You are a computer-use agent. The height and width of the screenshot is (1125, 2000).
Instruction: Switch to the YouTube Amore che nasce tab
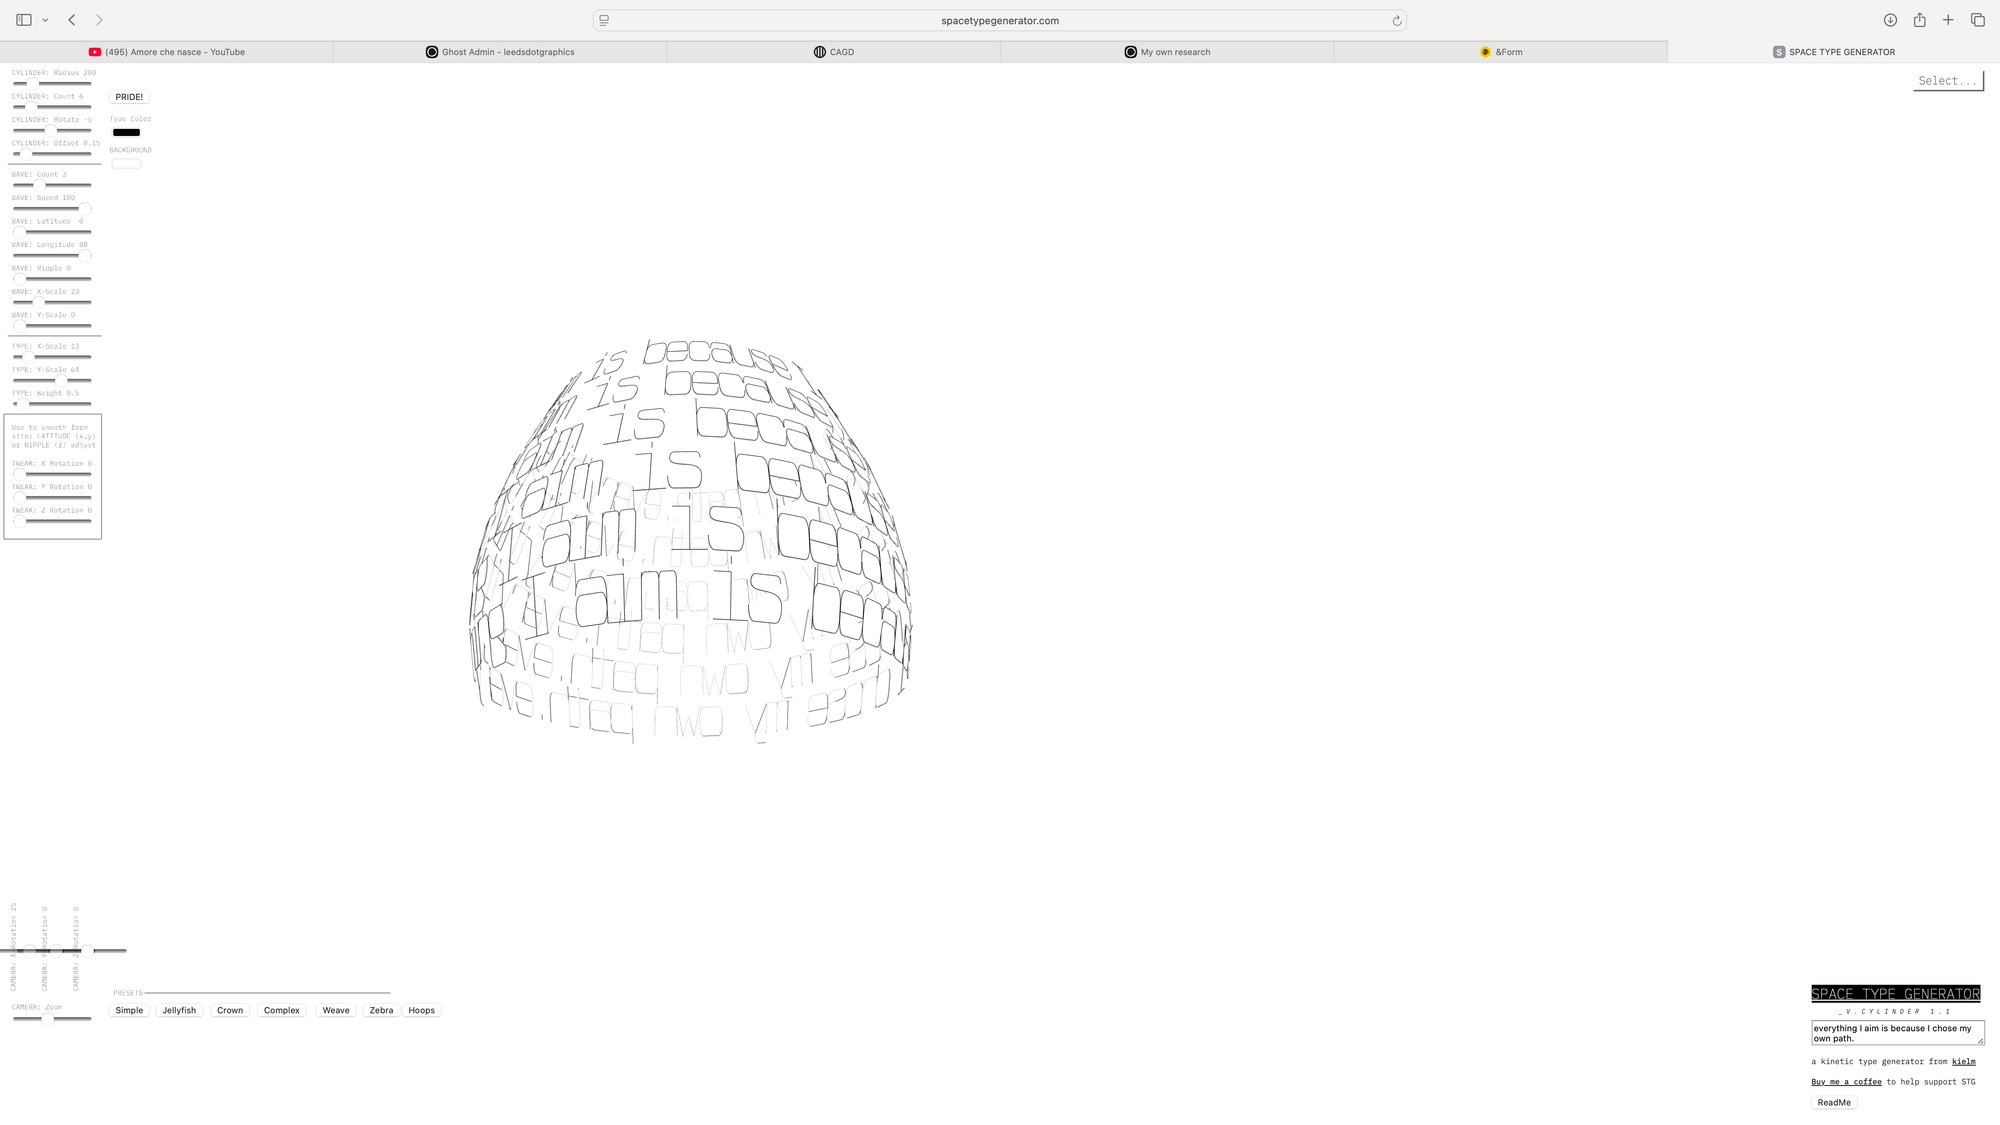coord(167,52)
